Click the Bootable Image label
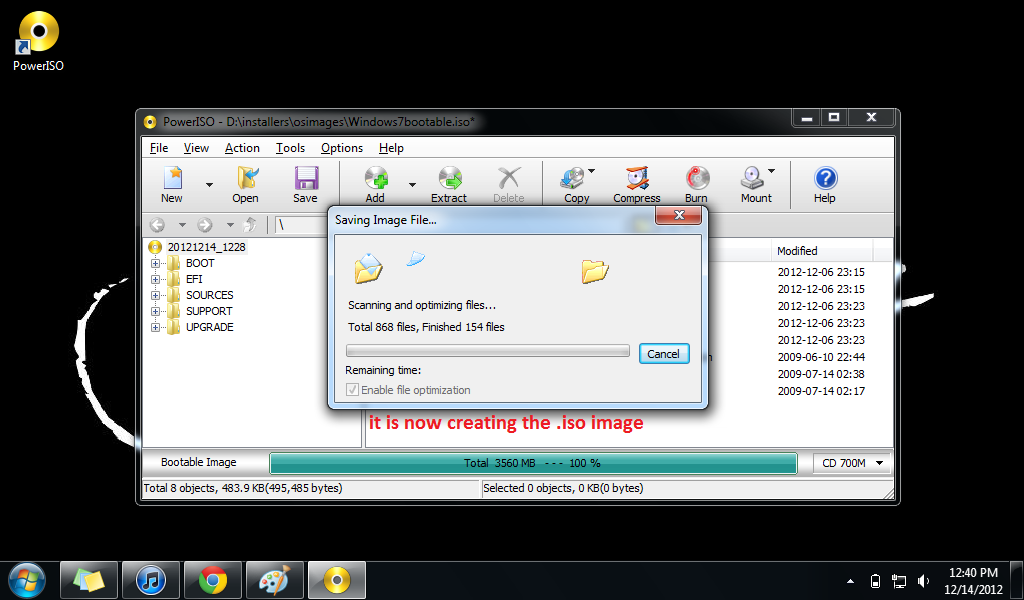The height and width of the screenshot is (600, 1024). [196, 463]
